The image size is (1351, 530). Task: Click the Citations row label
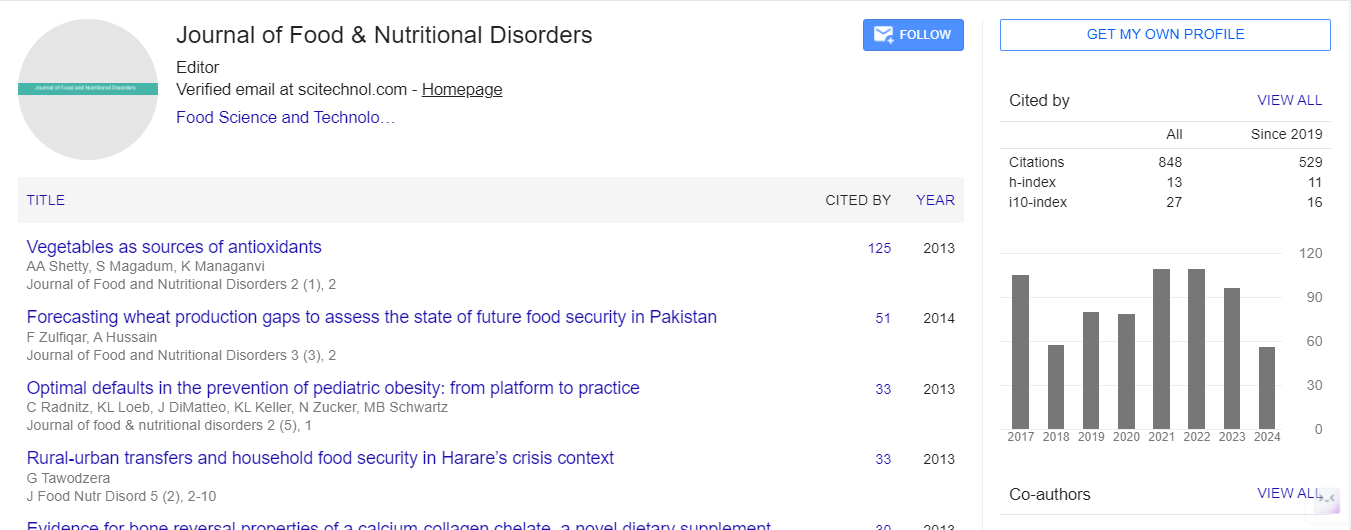pyautogui.click(x=1037, y=162)
